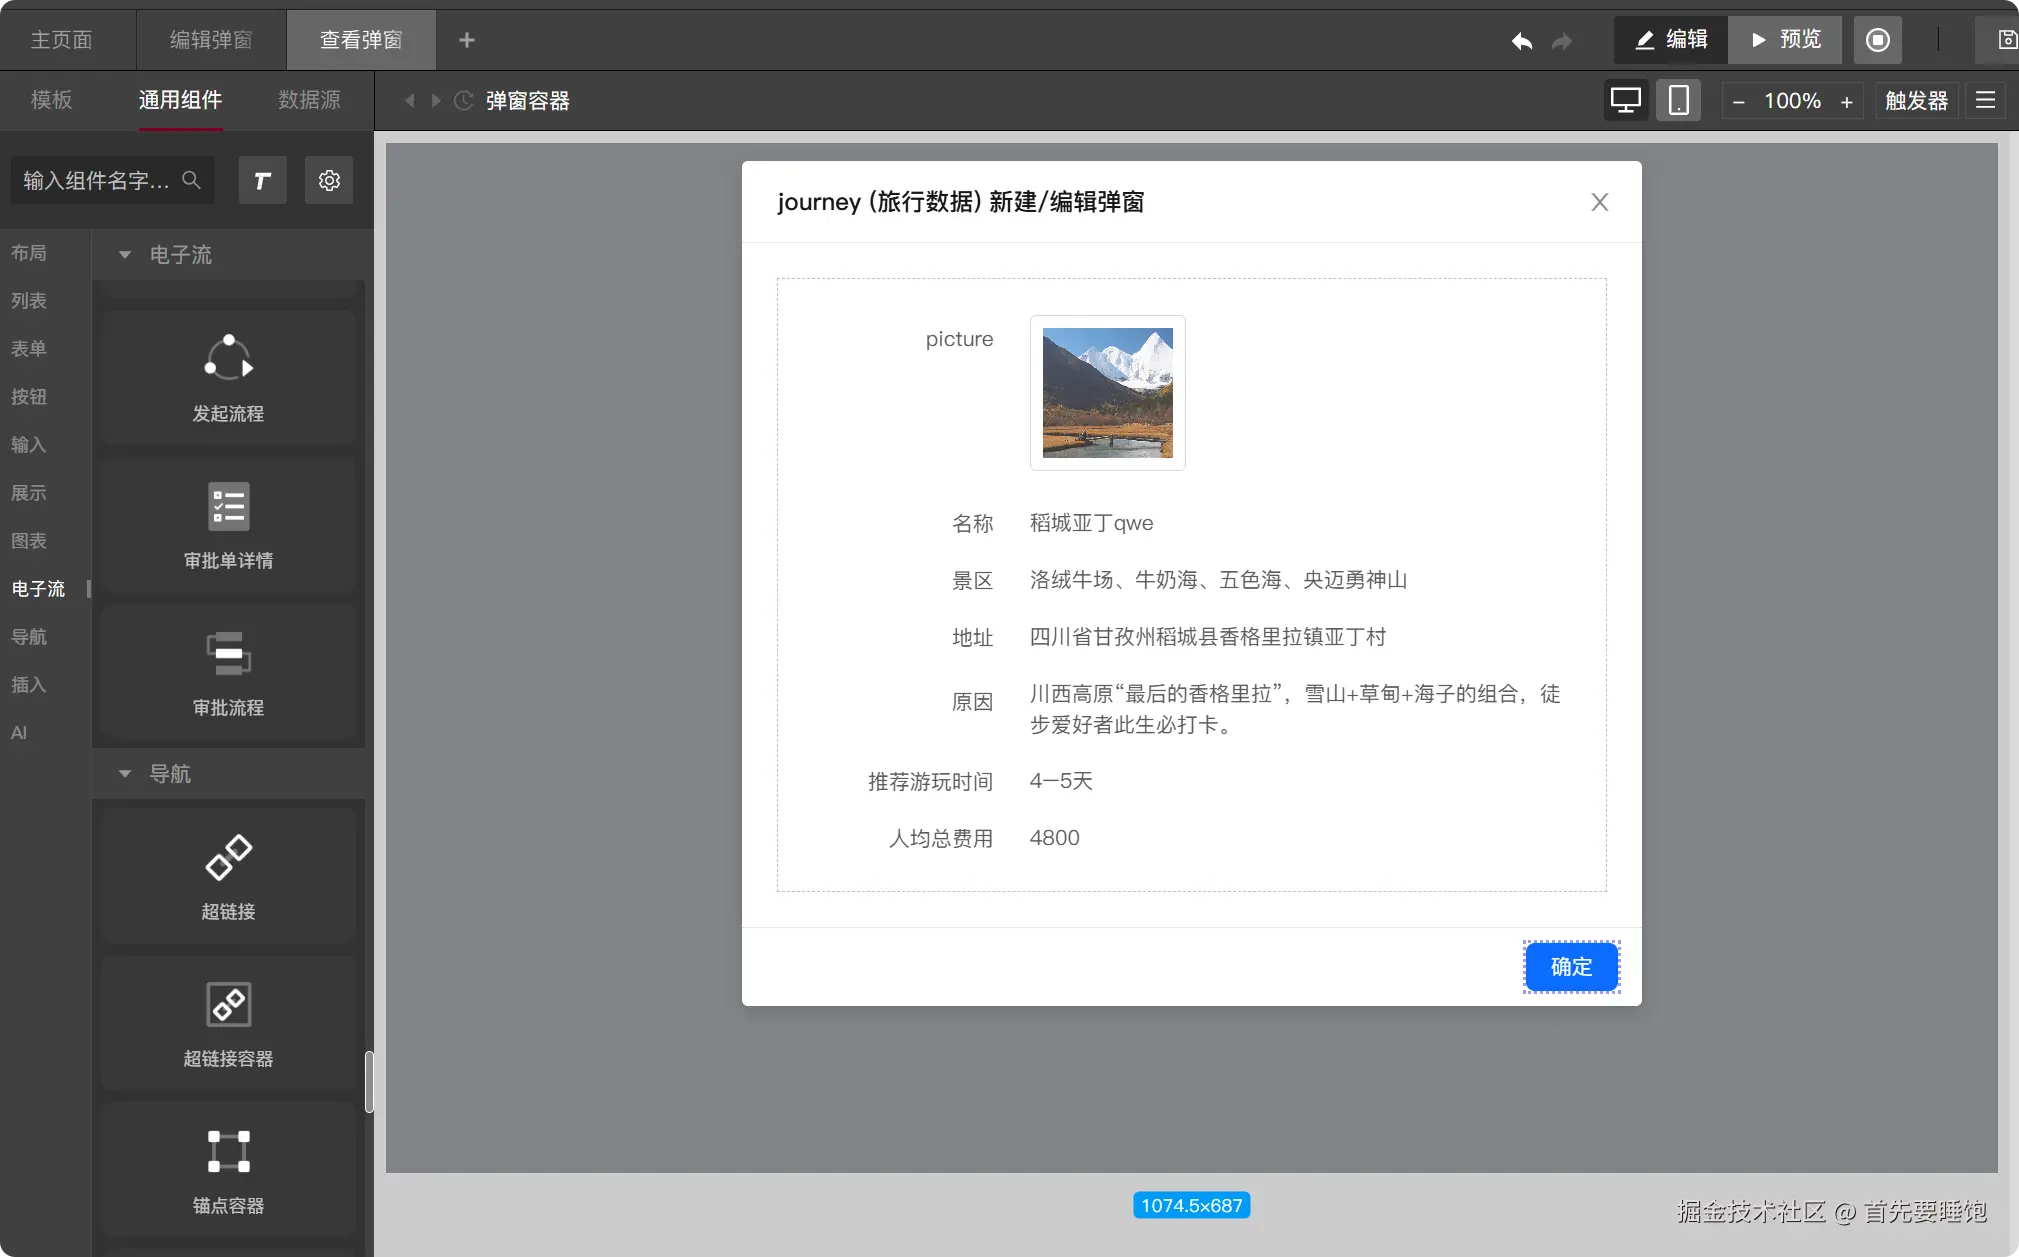Screen dimensions: 2019x1257
Task: Open the 触发器 button
Action: click(x=1916, y=101)
